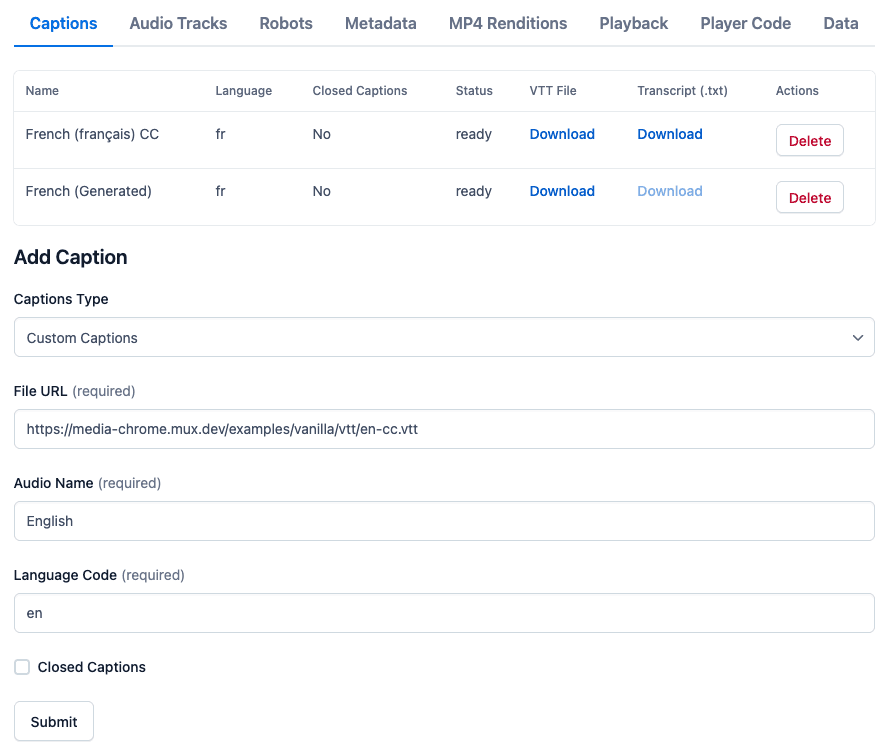Image resolution: width=887 pixels, height=754 pixels.
Task: Open the Robots tab
Action: pos(286,23)
